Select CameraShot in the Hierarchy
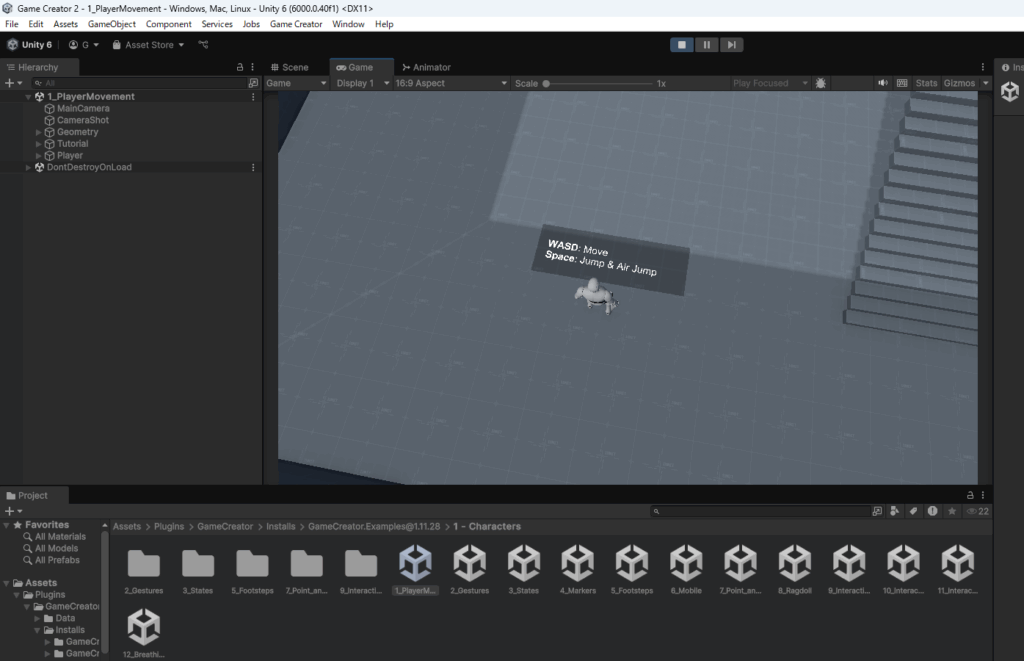 pyautogui.click(x=82, y=120)
